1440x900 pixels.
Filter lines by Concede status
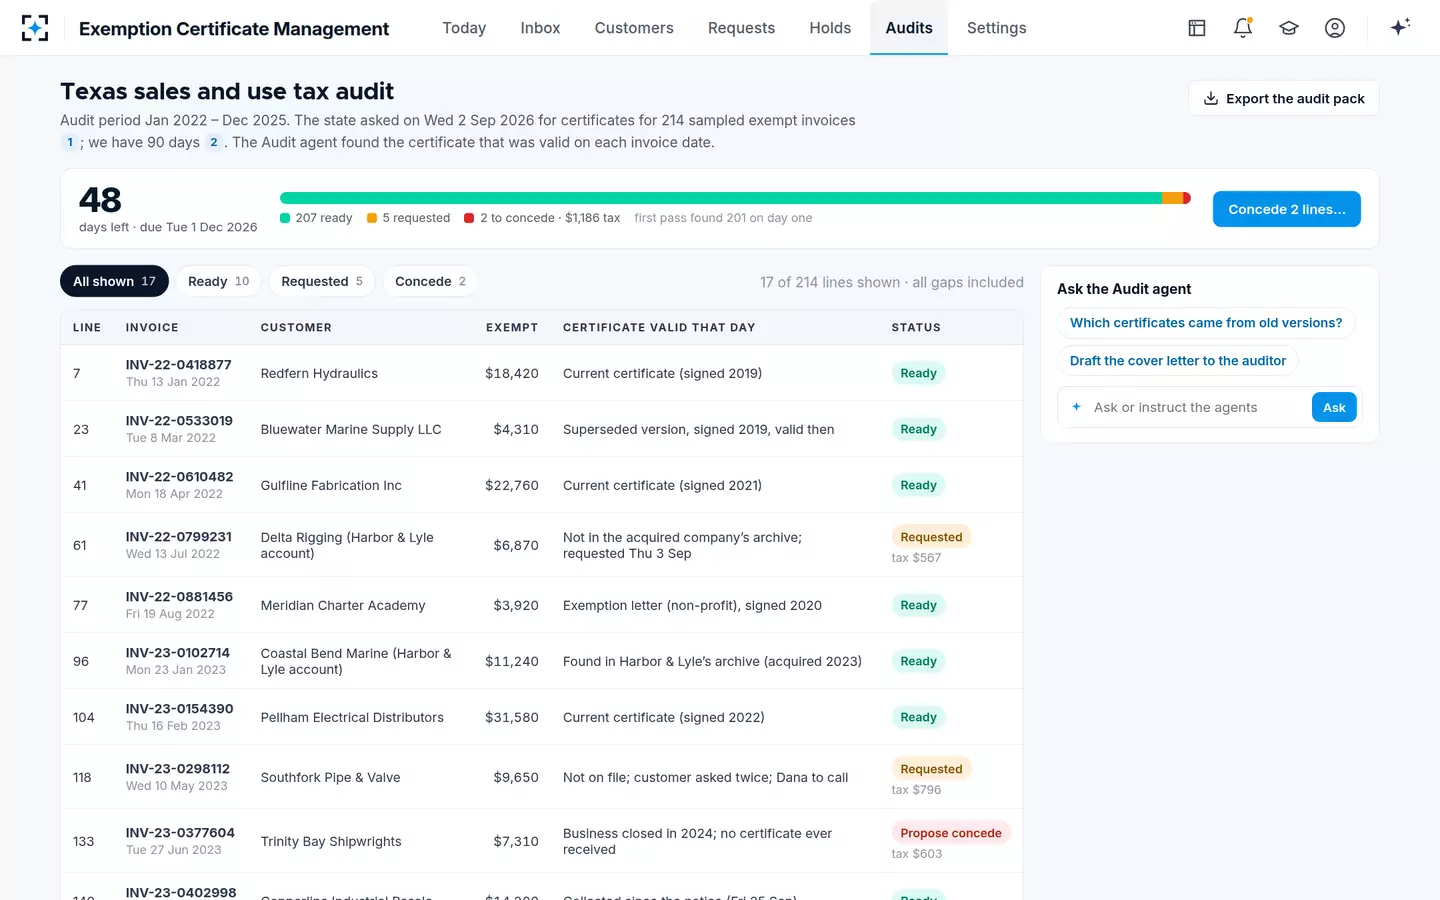pos(430,281)
